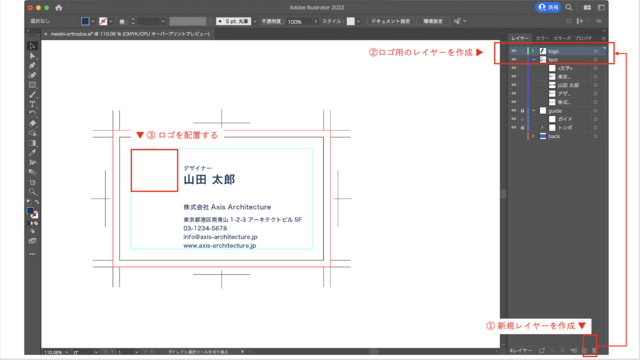The width and height of the screenshot is (640, 360).
Task: Hide the トンボ sublayer eye icon
Action: coord(514,128)
